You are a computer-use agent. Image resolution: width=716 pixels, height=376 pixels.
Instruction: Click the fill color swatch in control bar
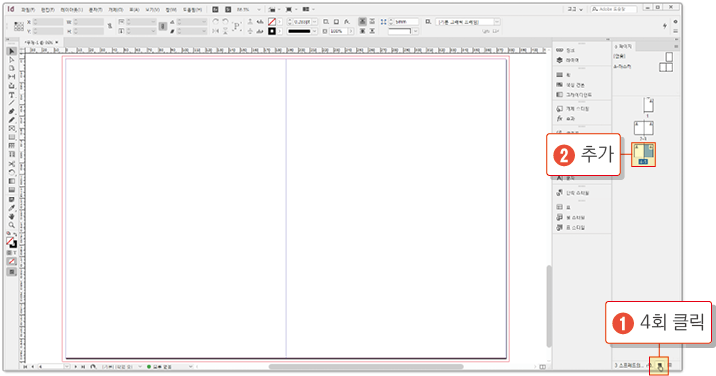(272, 22)
